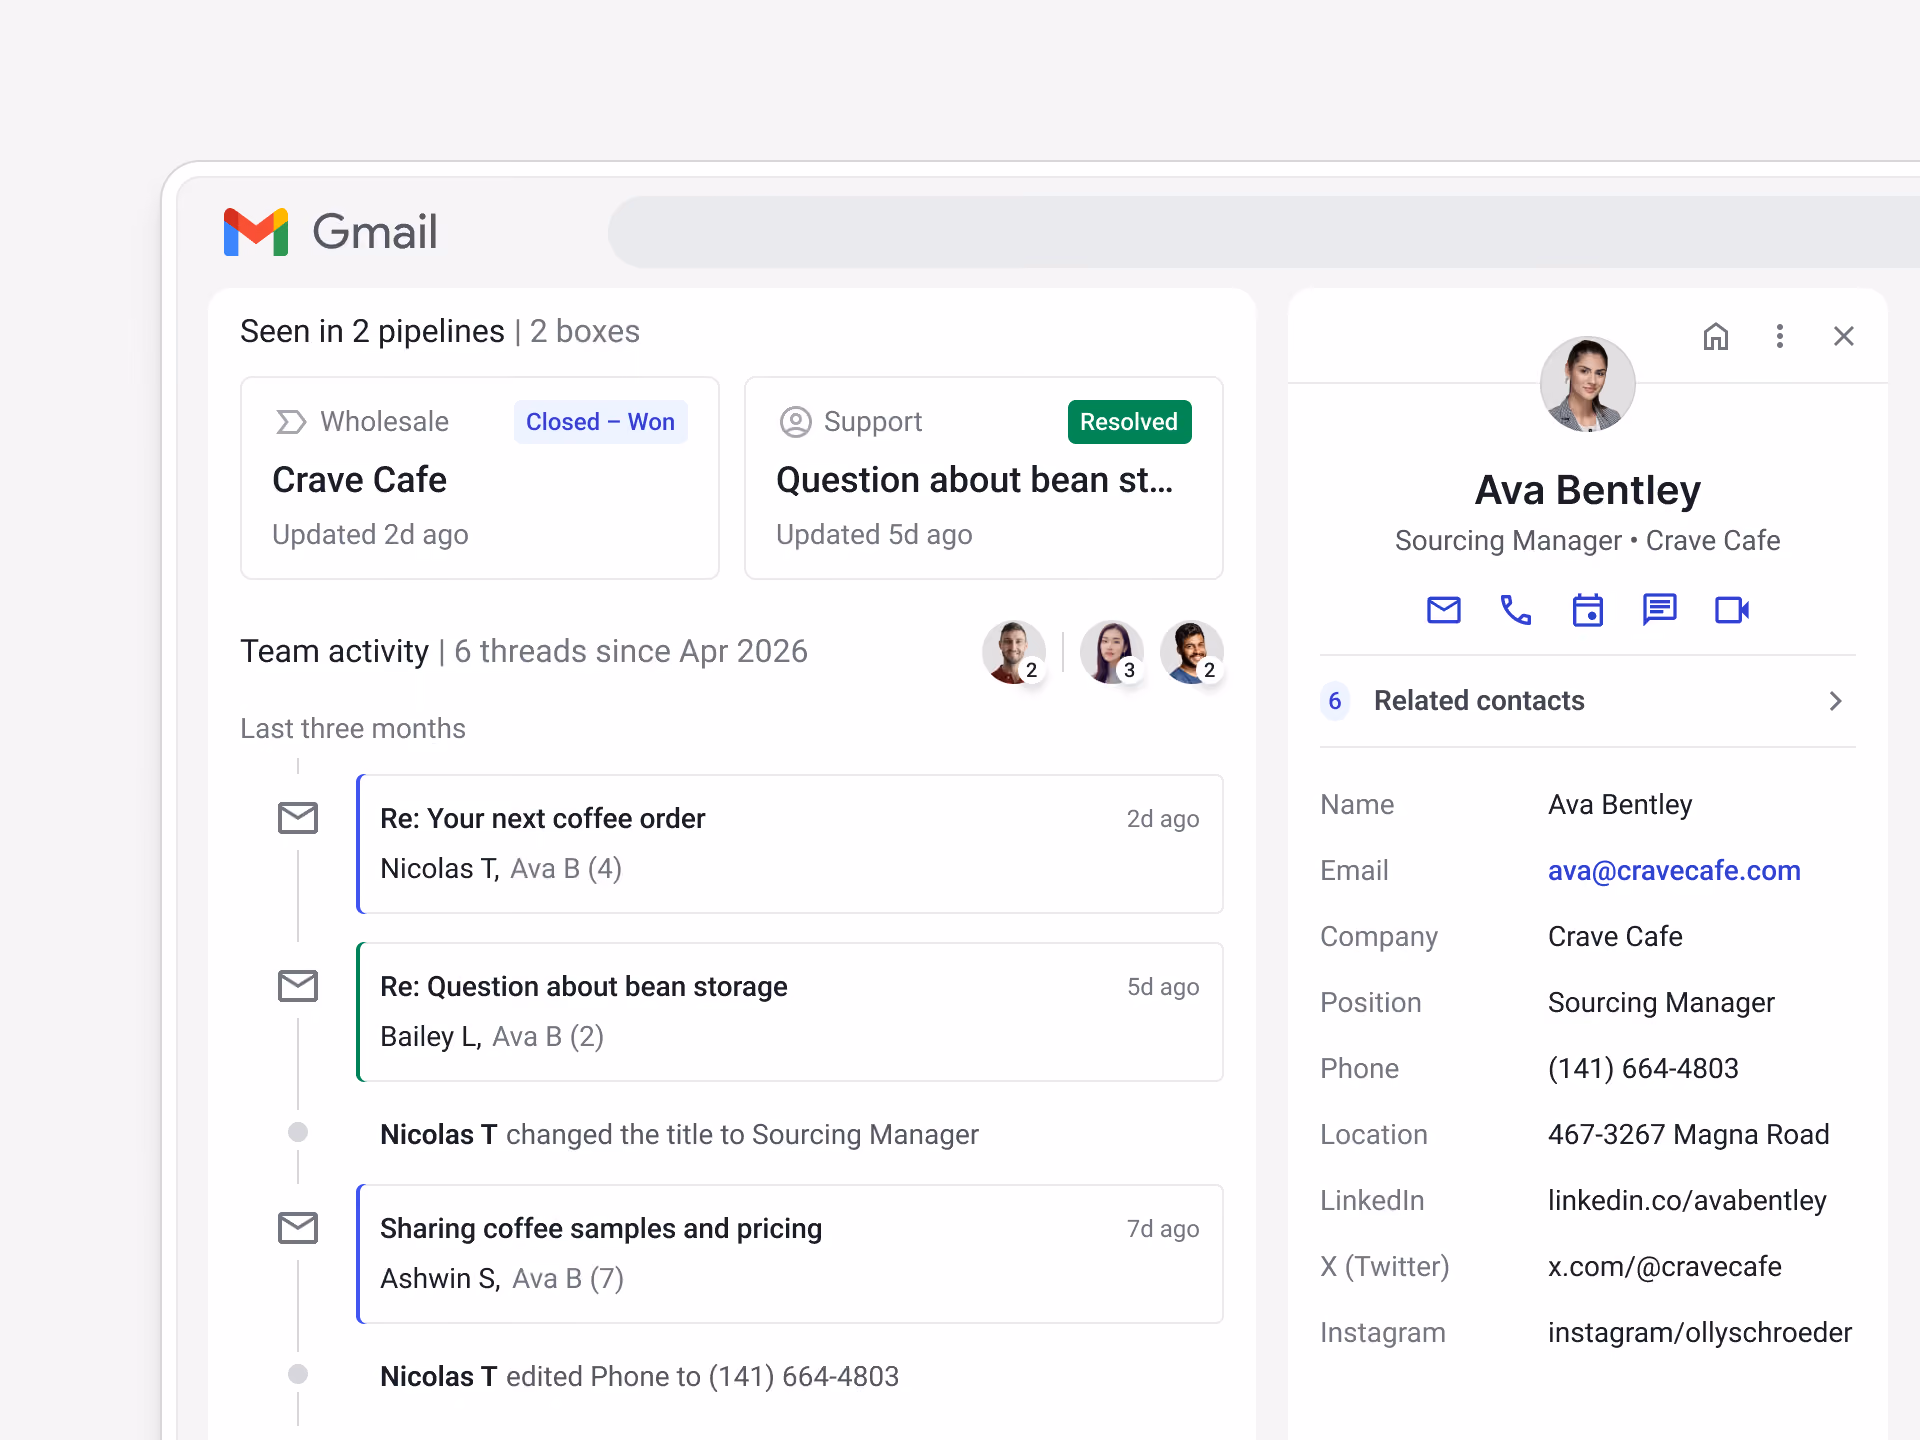Expand Related contacts chevron
This screenshot has width=1920, height=1440.
pyautogui.click(x=1835, y=701)
